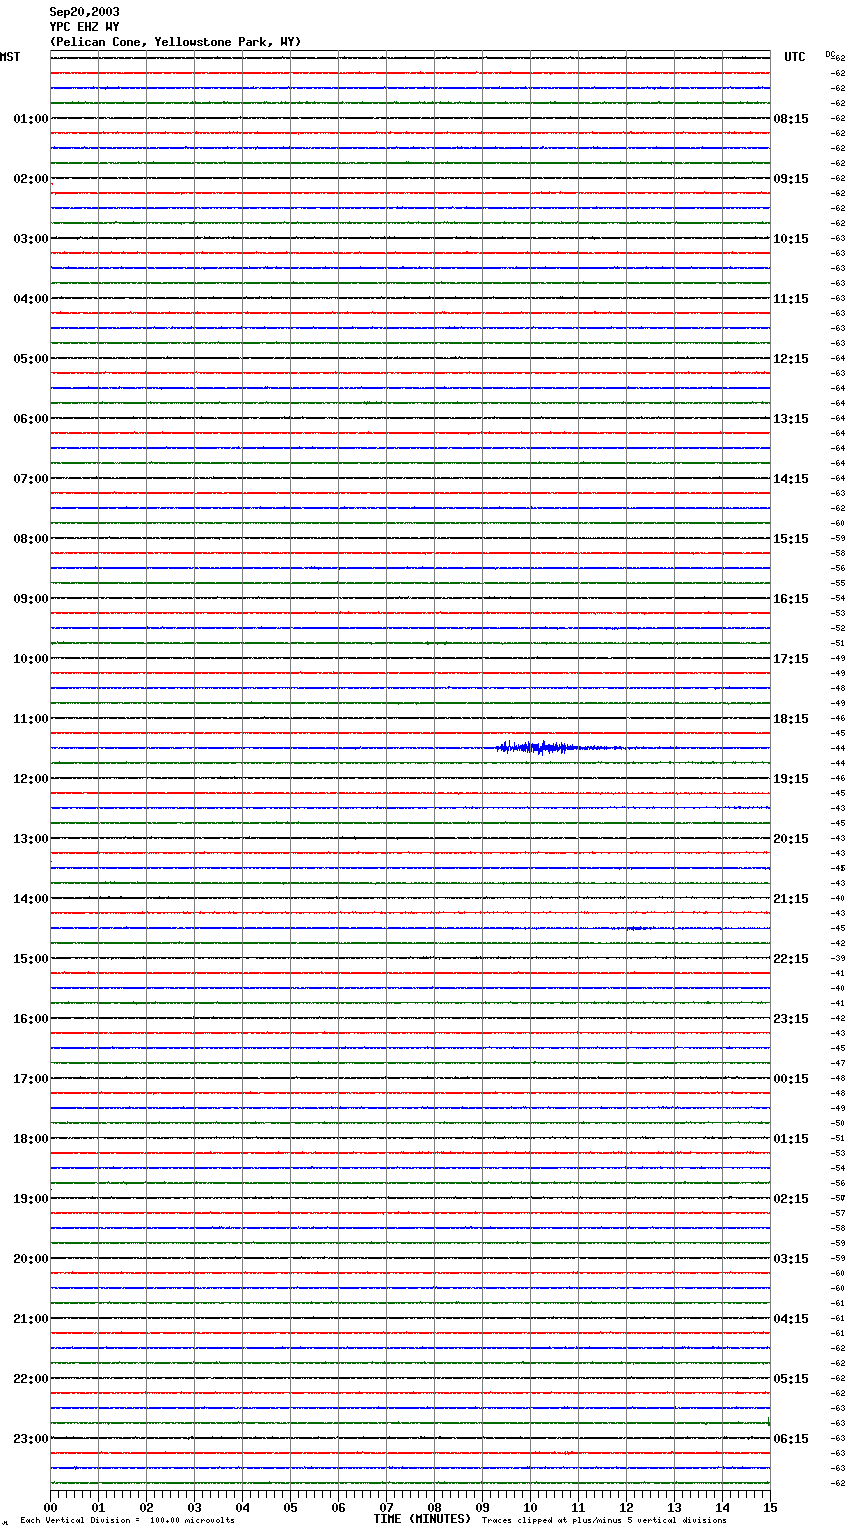Viewport: 850px width, 1534px height.
Task: Click the 11:00 MST time label
Action: [x=30, y=719]
